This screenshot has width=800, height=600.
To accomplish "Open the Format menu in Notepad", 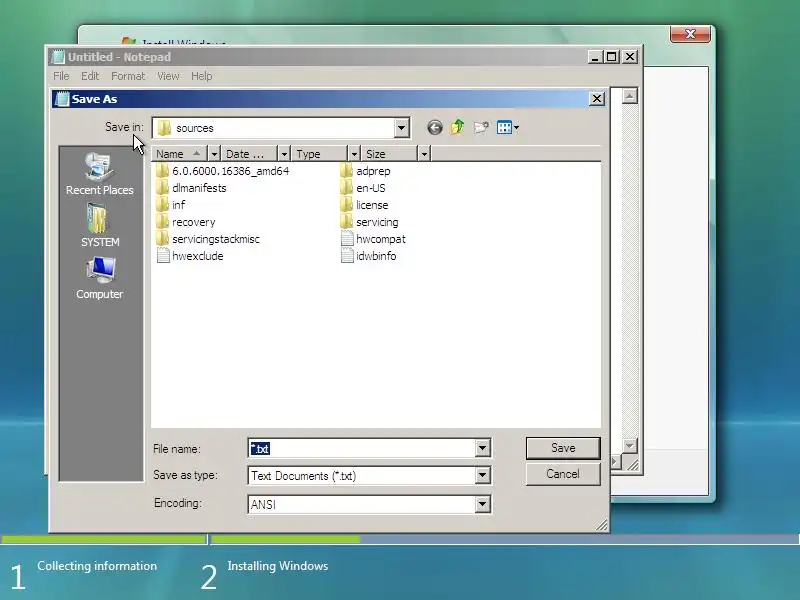I will [128, 76].
